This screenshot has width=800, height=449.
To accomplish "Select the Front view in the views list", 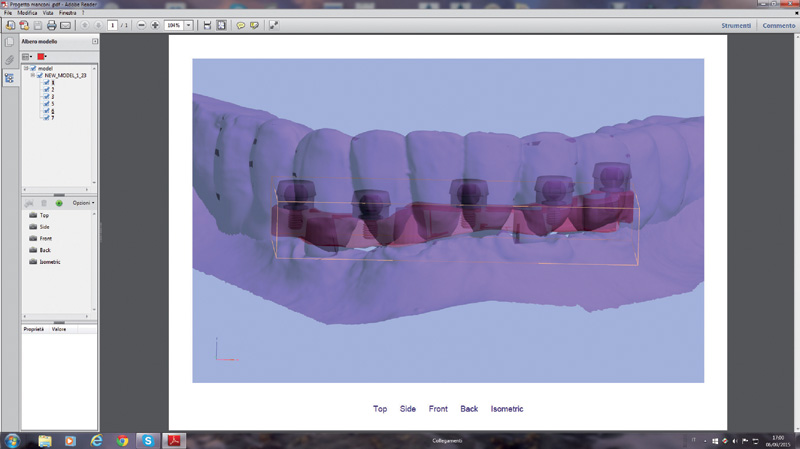I will tap(45, 238).
